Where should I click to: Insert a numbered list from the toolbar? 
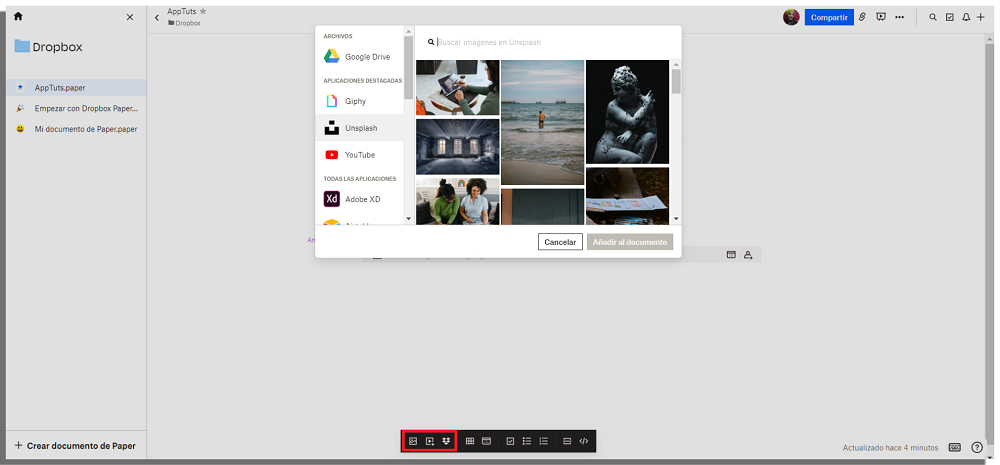coord(543,441)
